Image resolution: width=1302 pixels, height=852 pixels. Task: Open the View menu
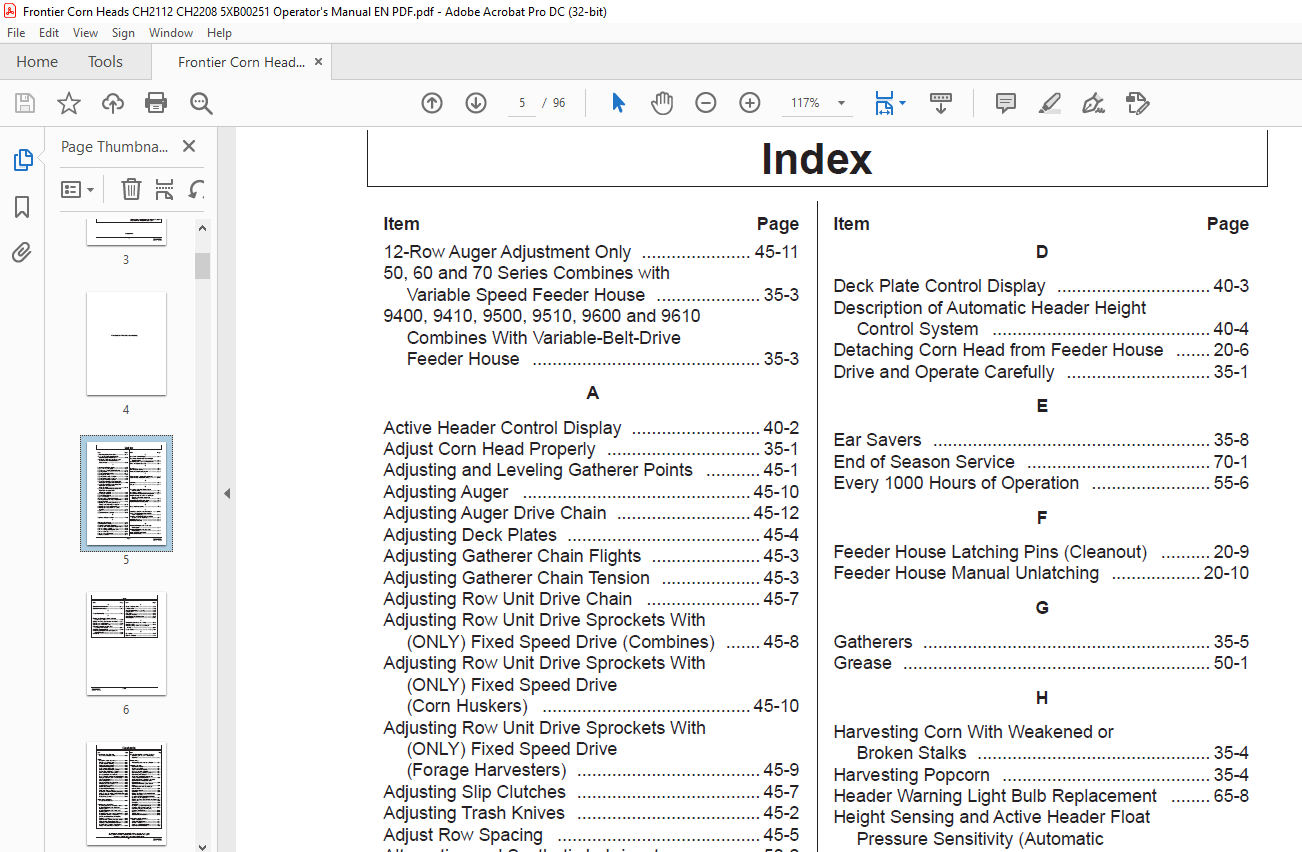tap(85, 33)
